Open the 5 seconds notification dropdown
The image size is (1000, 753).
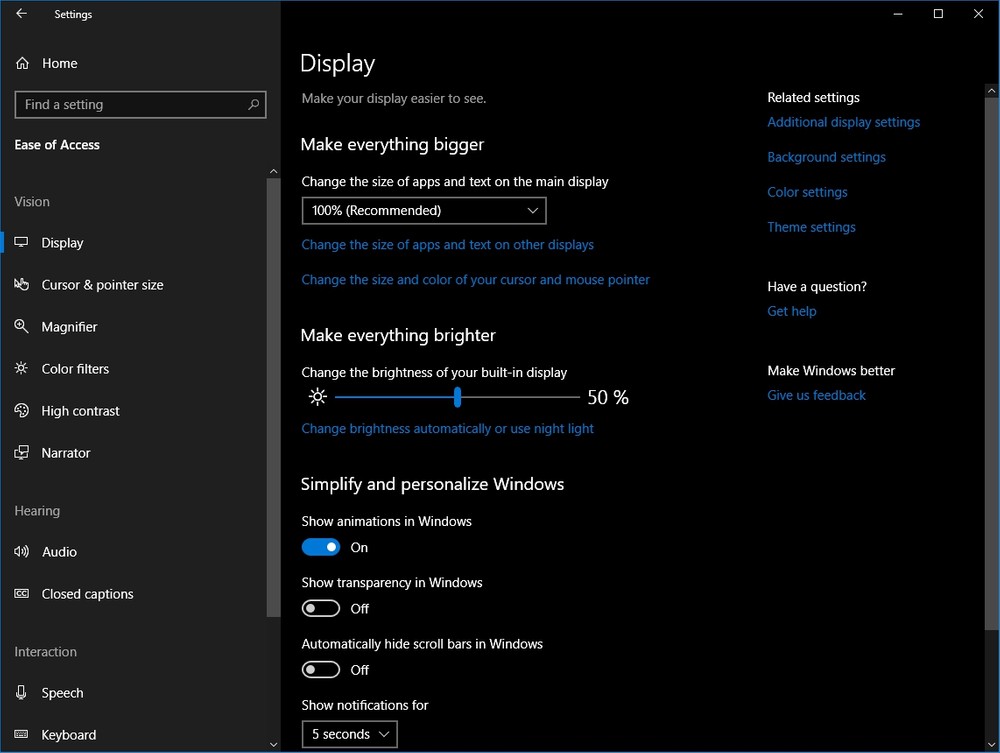(x=349, y=734)
